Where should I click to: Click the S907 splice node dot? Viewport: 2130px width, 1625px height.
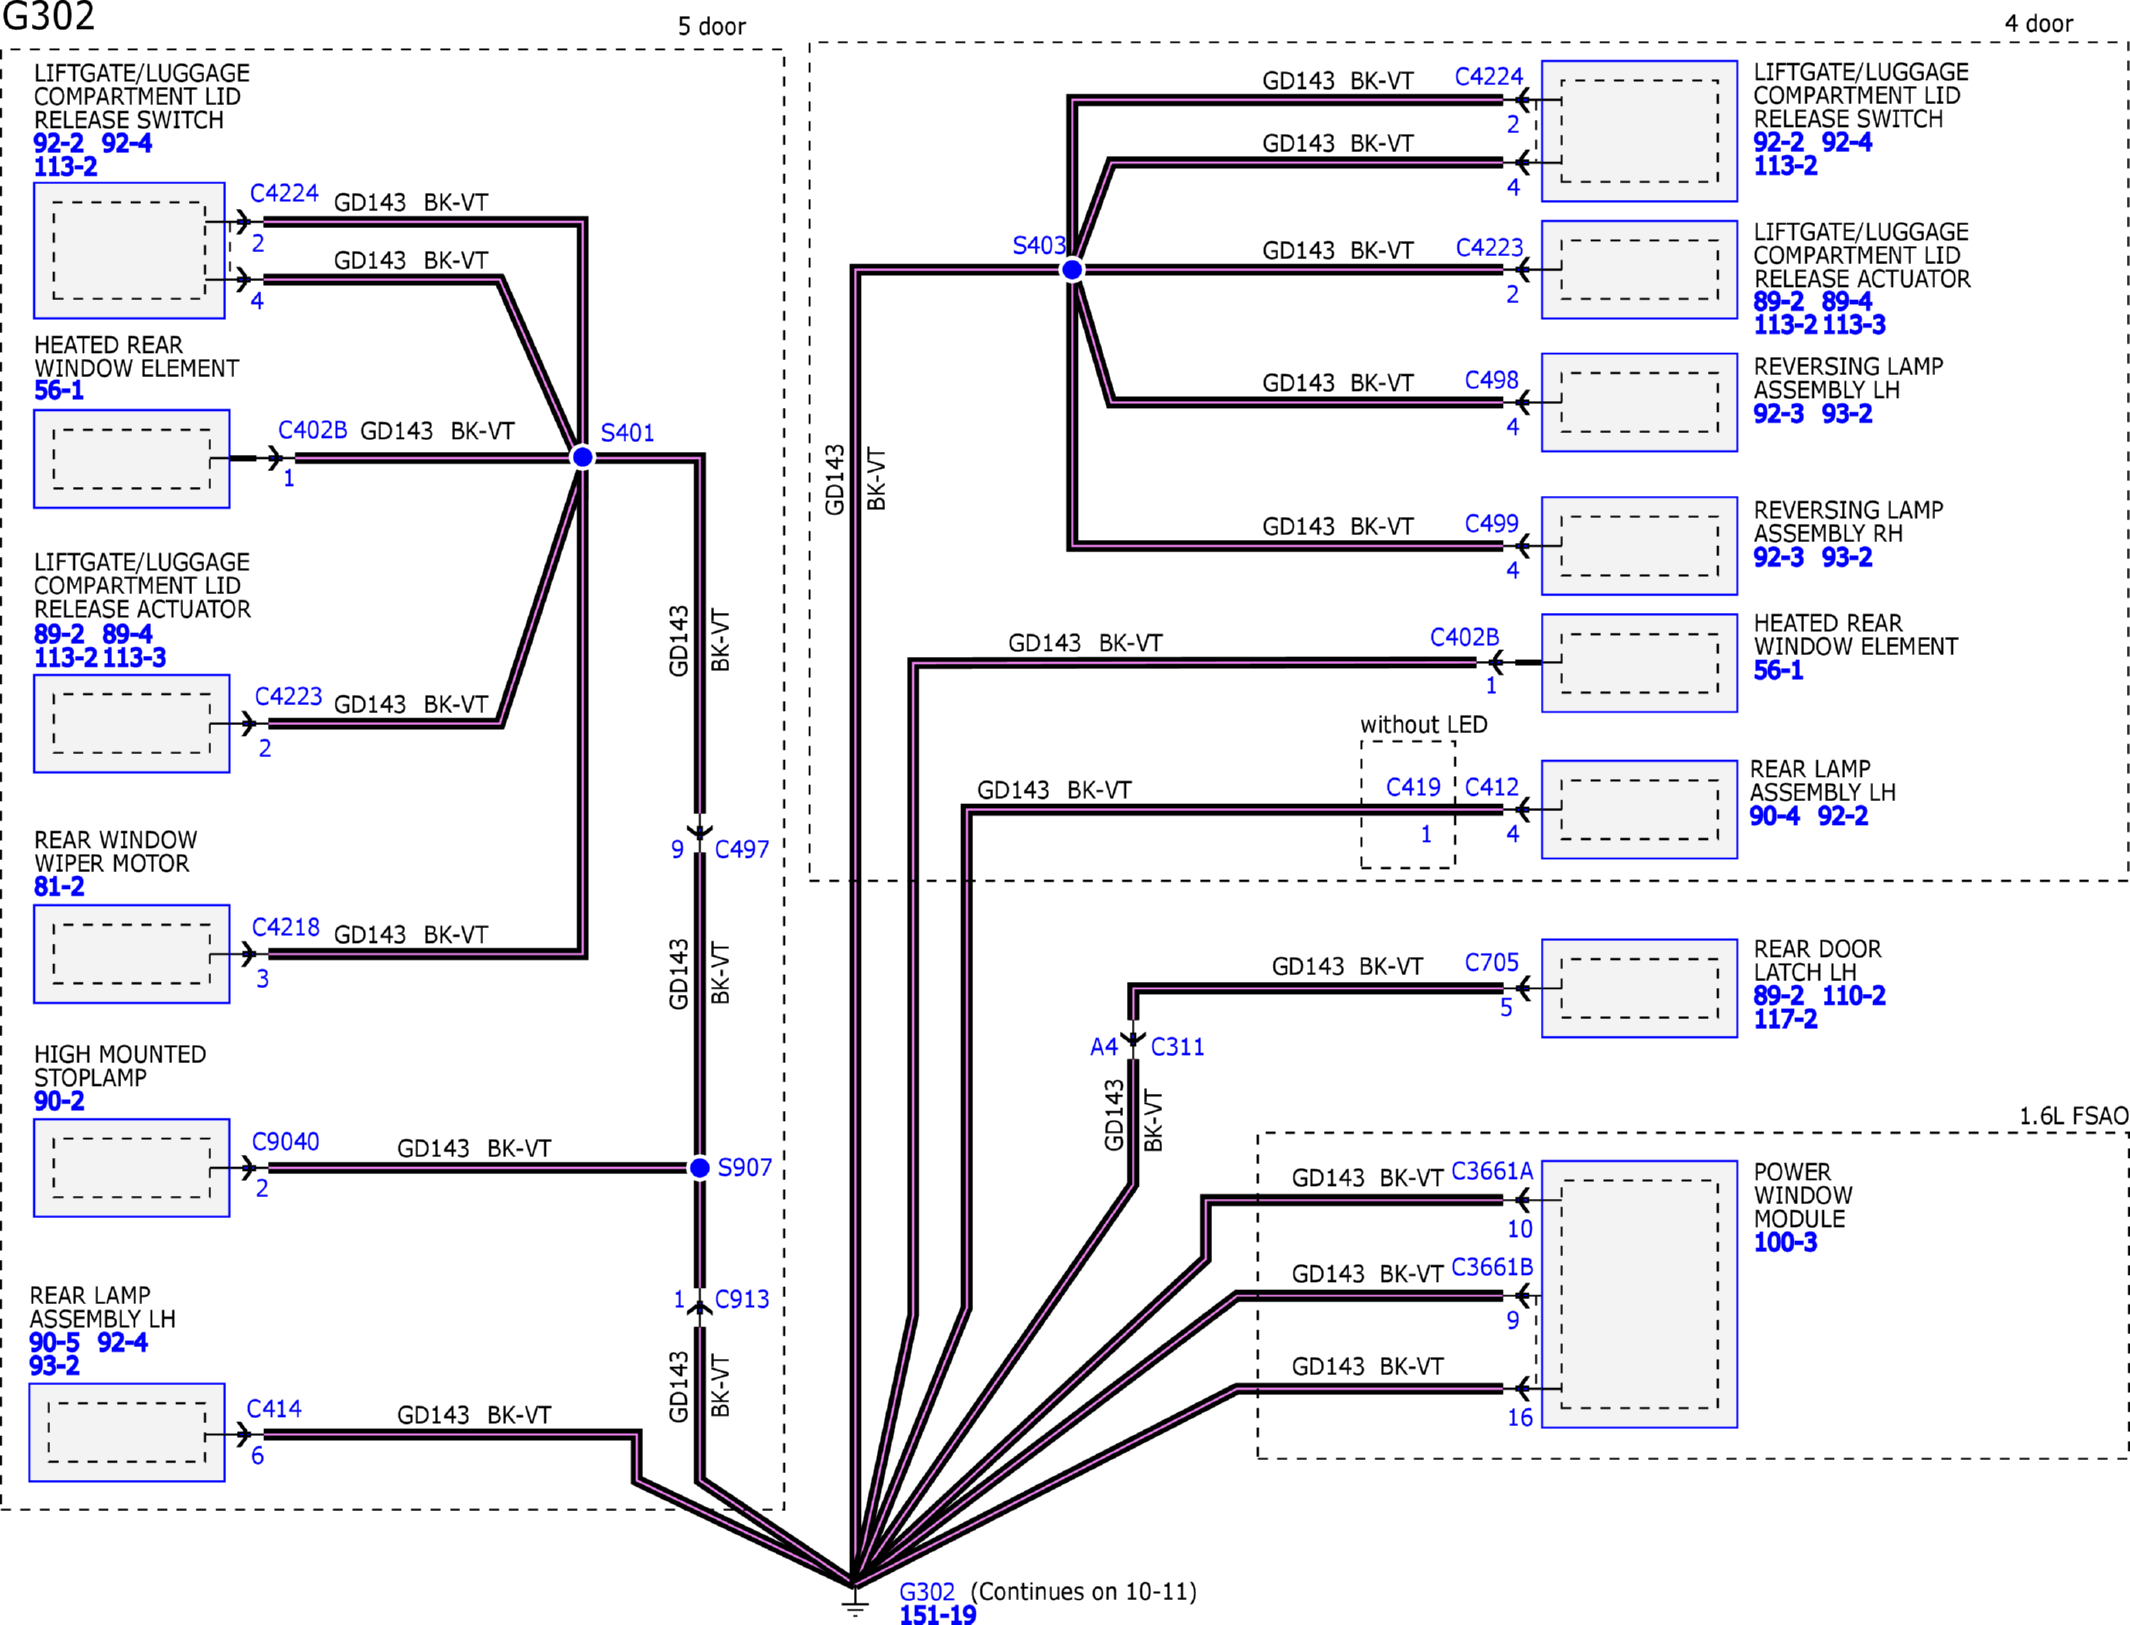tap(700, 1168)
